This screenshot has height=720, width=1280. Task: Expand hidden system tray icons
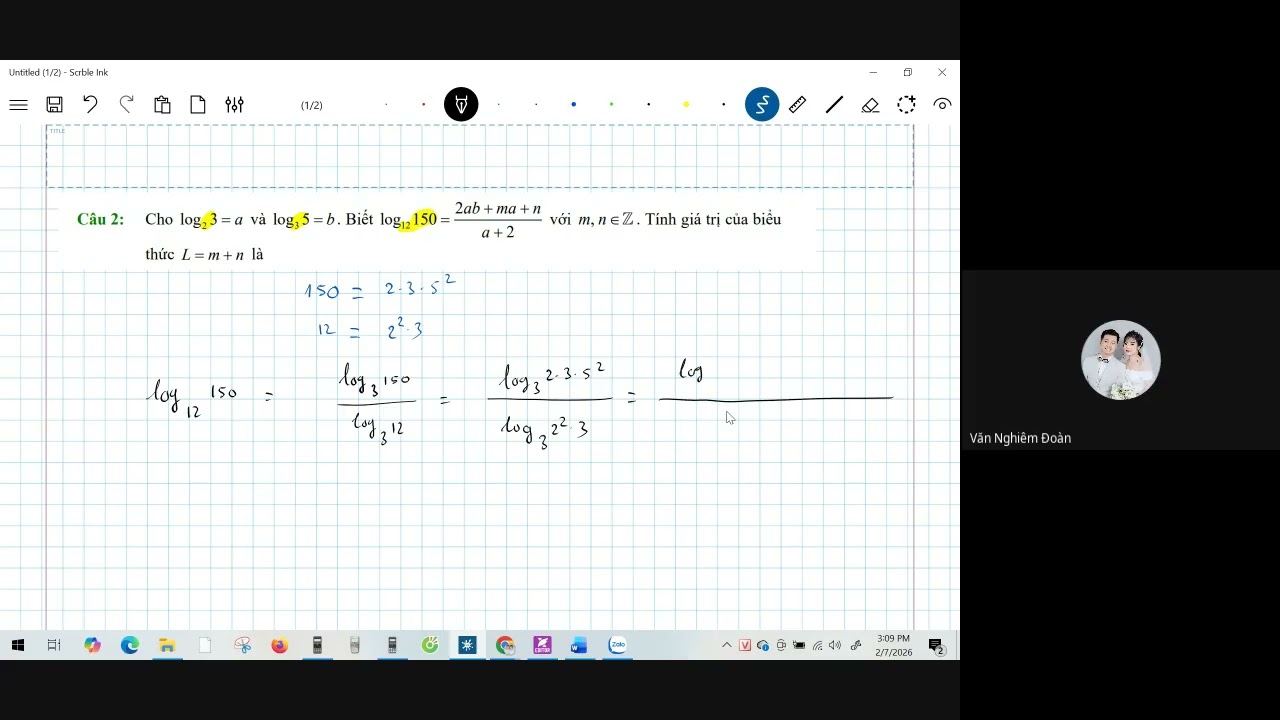click(727, 646)
